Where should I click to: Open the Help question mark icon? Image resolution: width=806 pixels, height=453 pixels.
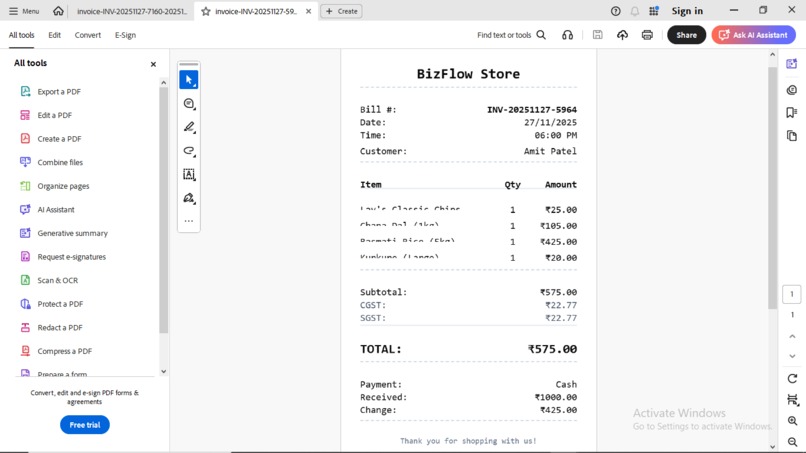[615, 11]
